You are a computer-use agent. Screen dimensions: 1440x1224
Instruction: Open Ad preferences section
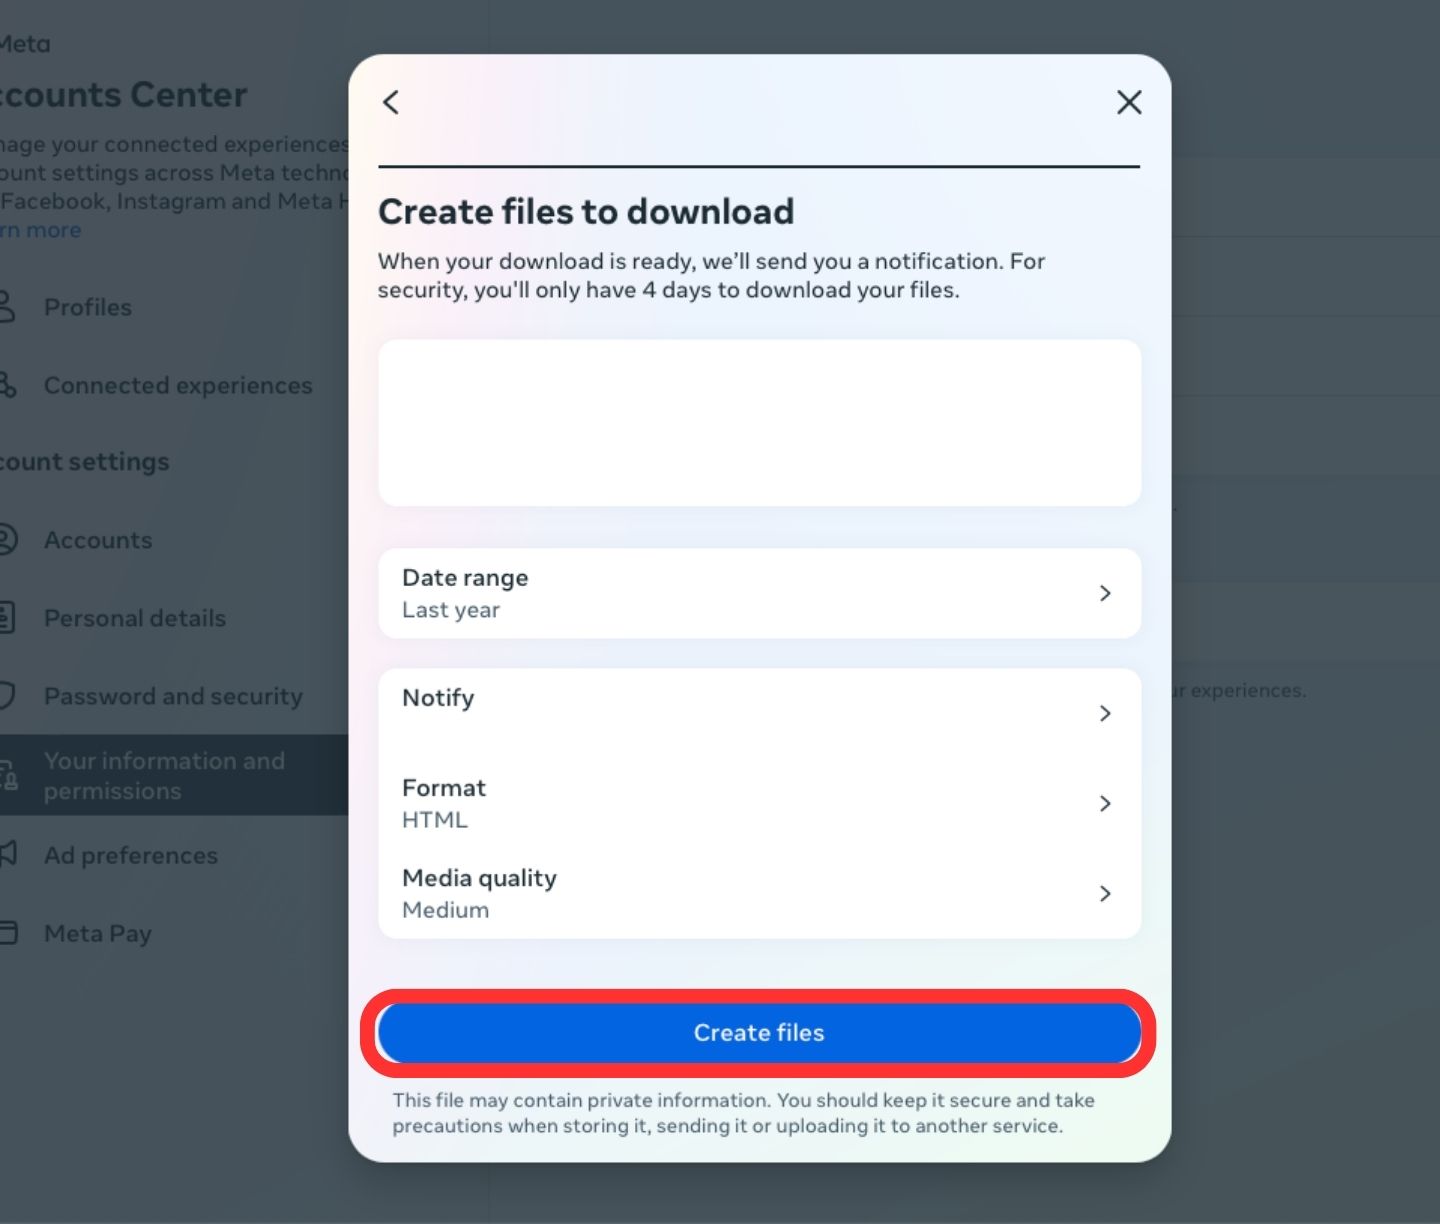[131, 855]
